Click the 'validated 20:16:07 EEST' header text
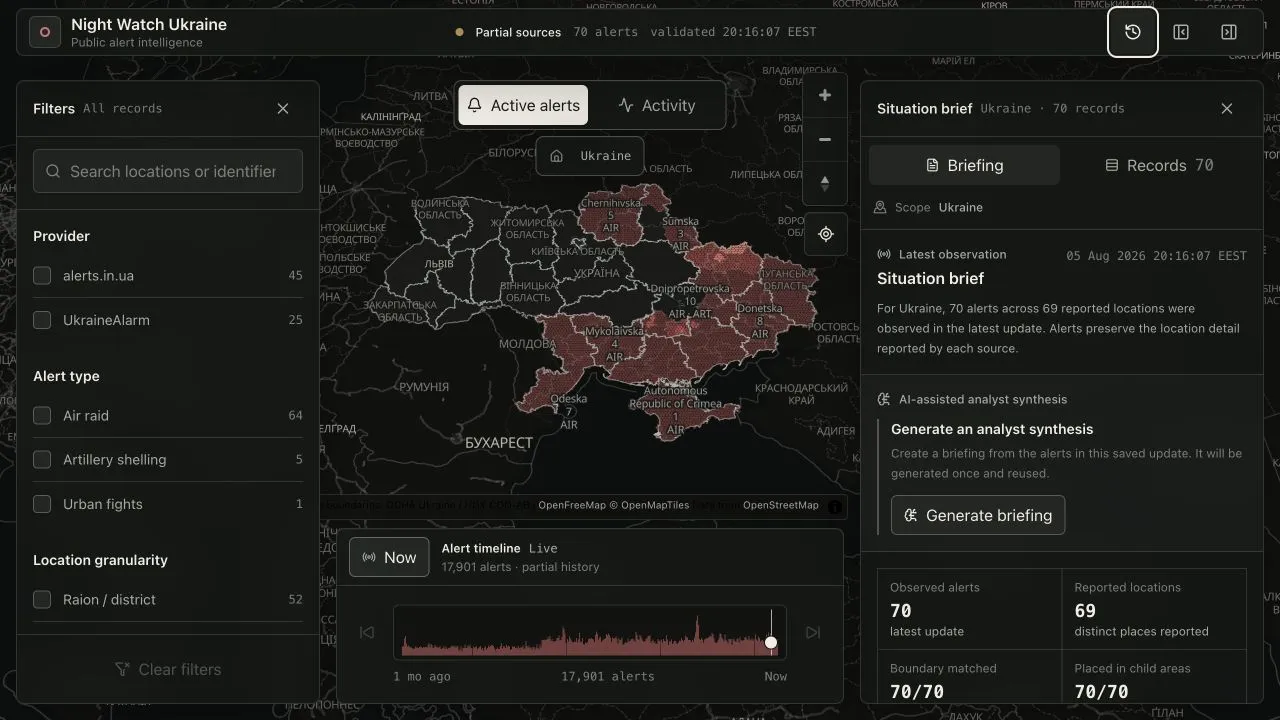1280x720 pixels. pyautogui.click(x=733, y=32)
